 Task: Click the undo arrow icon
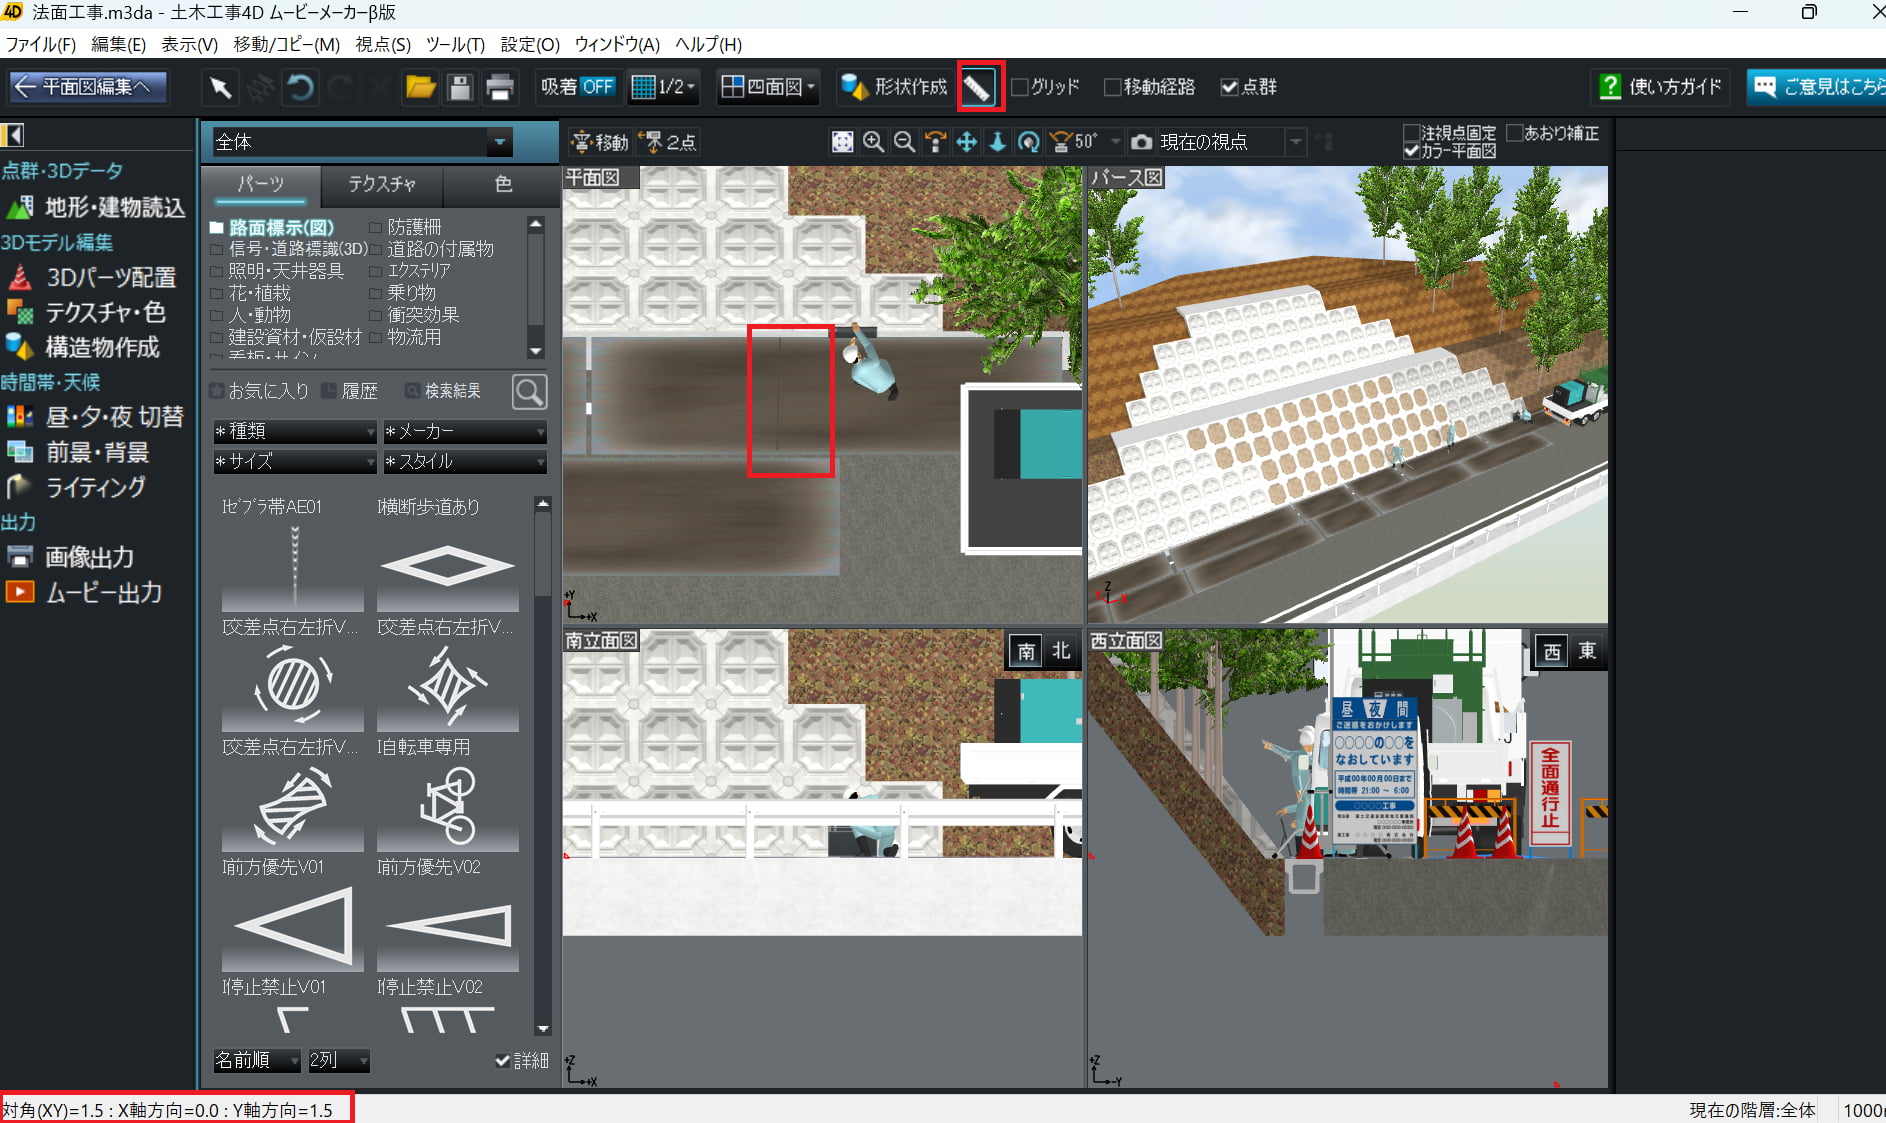click(x=300, y=88)
